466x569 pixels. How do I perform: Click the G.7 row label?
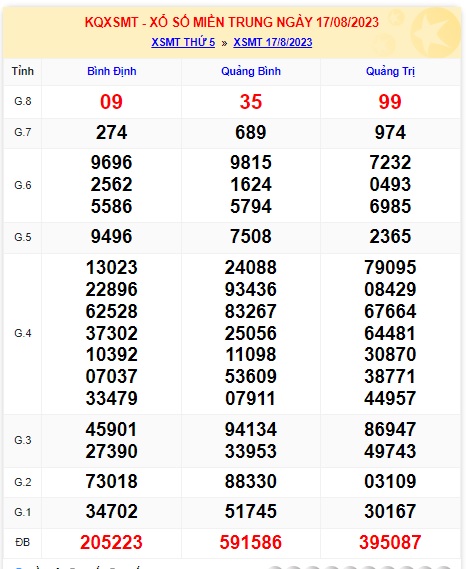23,132
